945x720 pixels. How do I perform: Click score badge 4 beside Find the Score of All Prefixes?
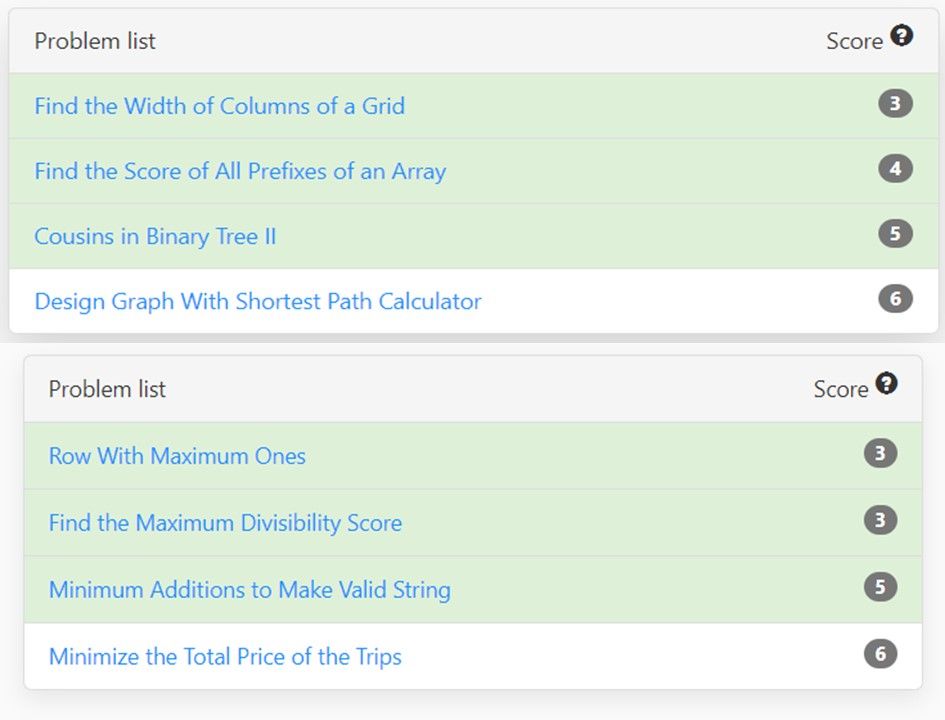pyautogui.click(x=895, y=169)
